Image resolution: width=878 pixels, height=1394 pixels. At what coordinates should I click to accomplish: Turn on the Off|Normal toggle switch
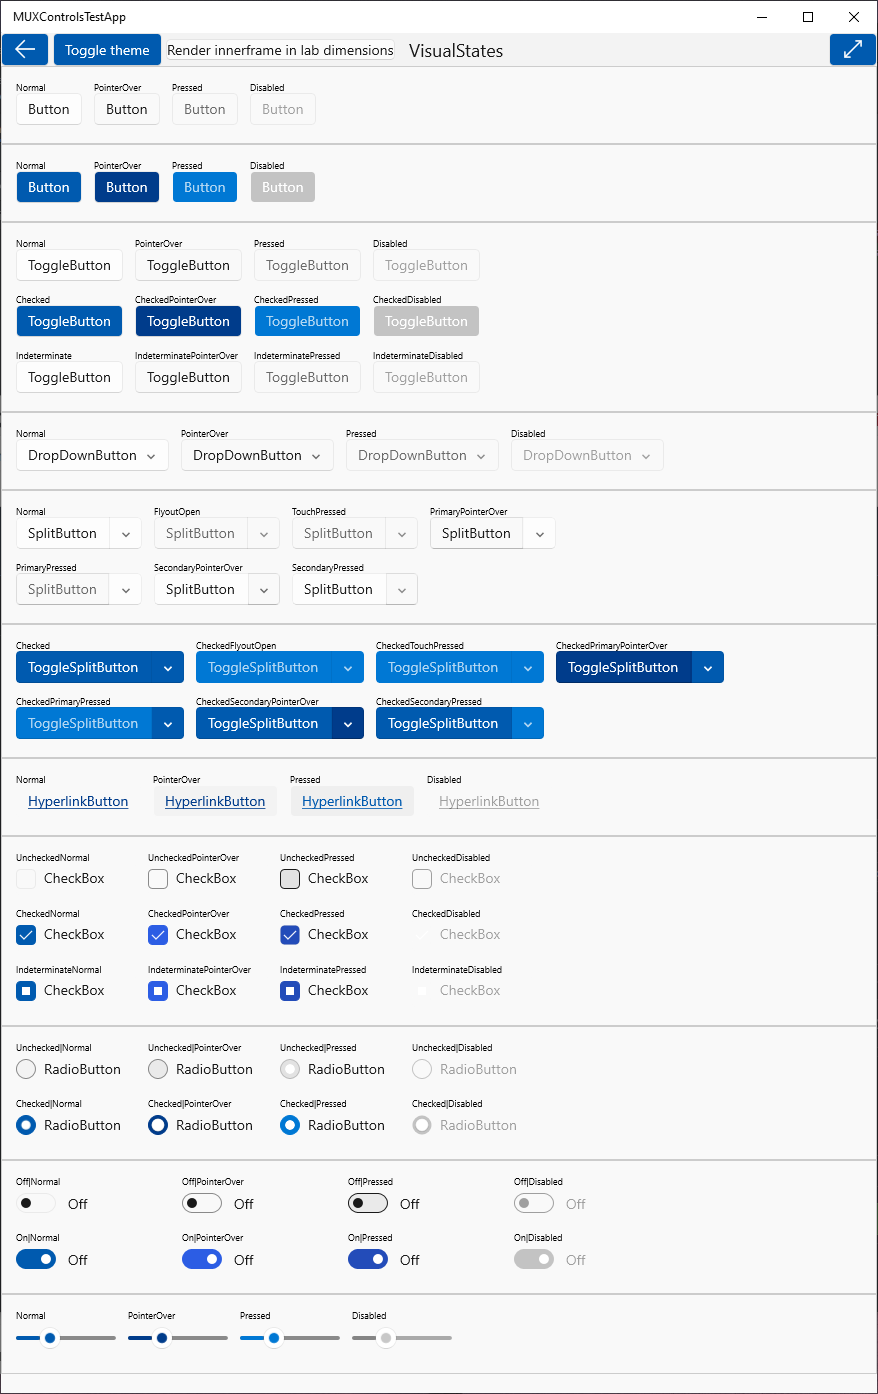(36, 1203)
